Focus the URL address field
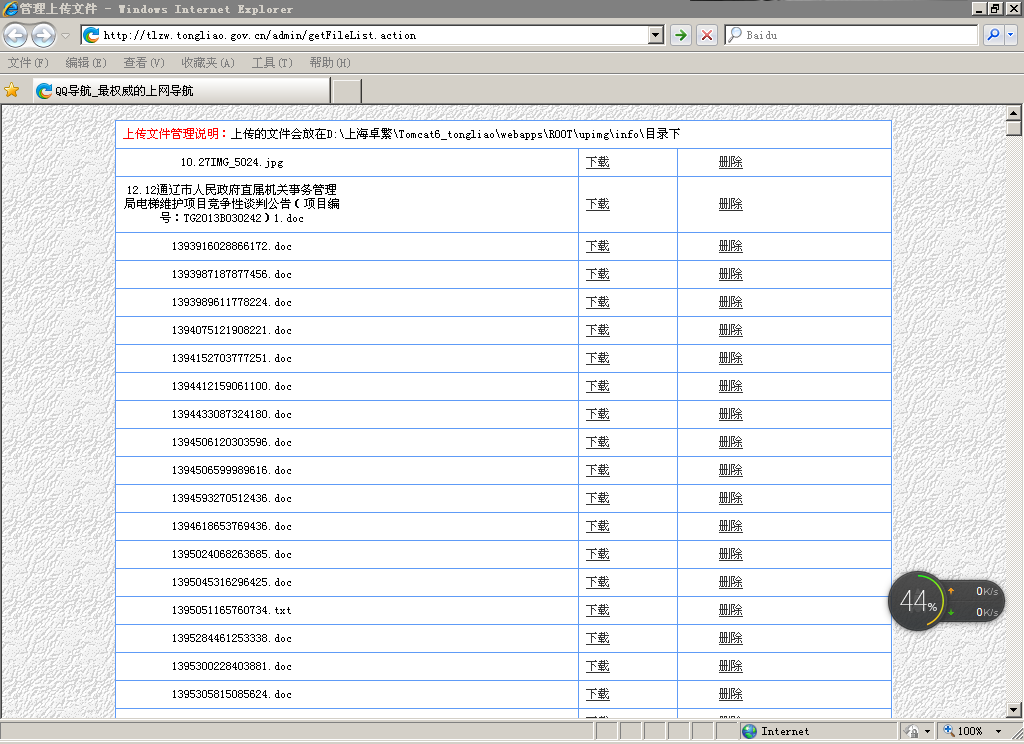 (x=374, y=35)
